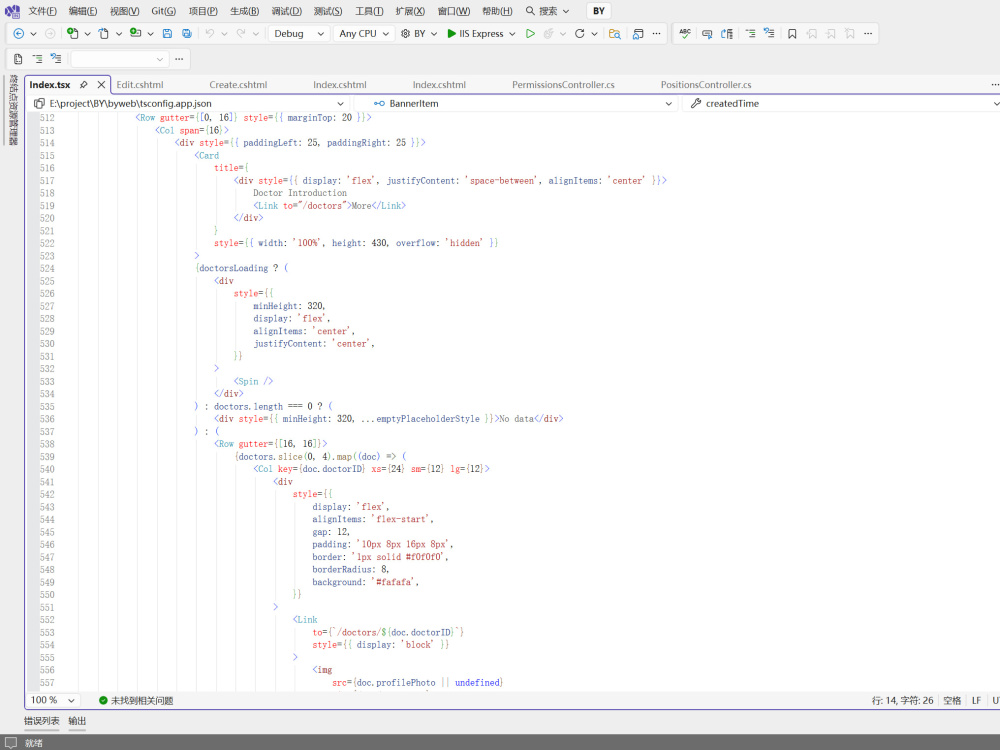Image resolution: width=1000 pixels, height=750 pixels.
Task: Click the undo arrow icon
Action: (x=209, y=34)
